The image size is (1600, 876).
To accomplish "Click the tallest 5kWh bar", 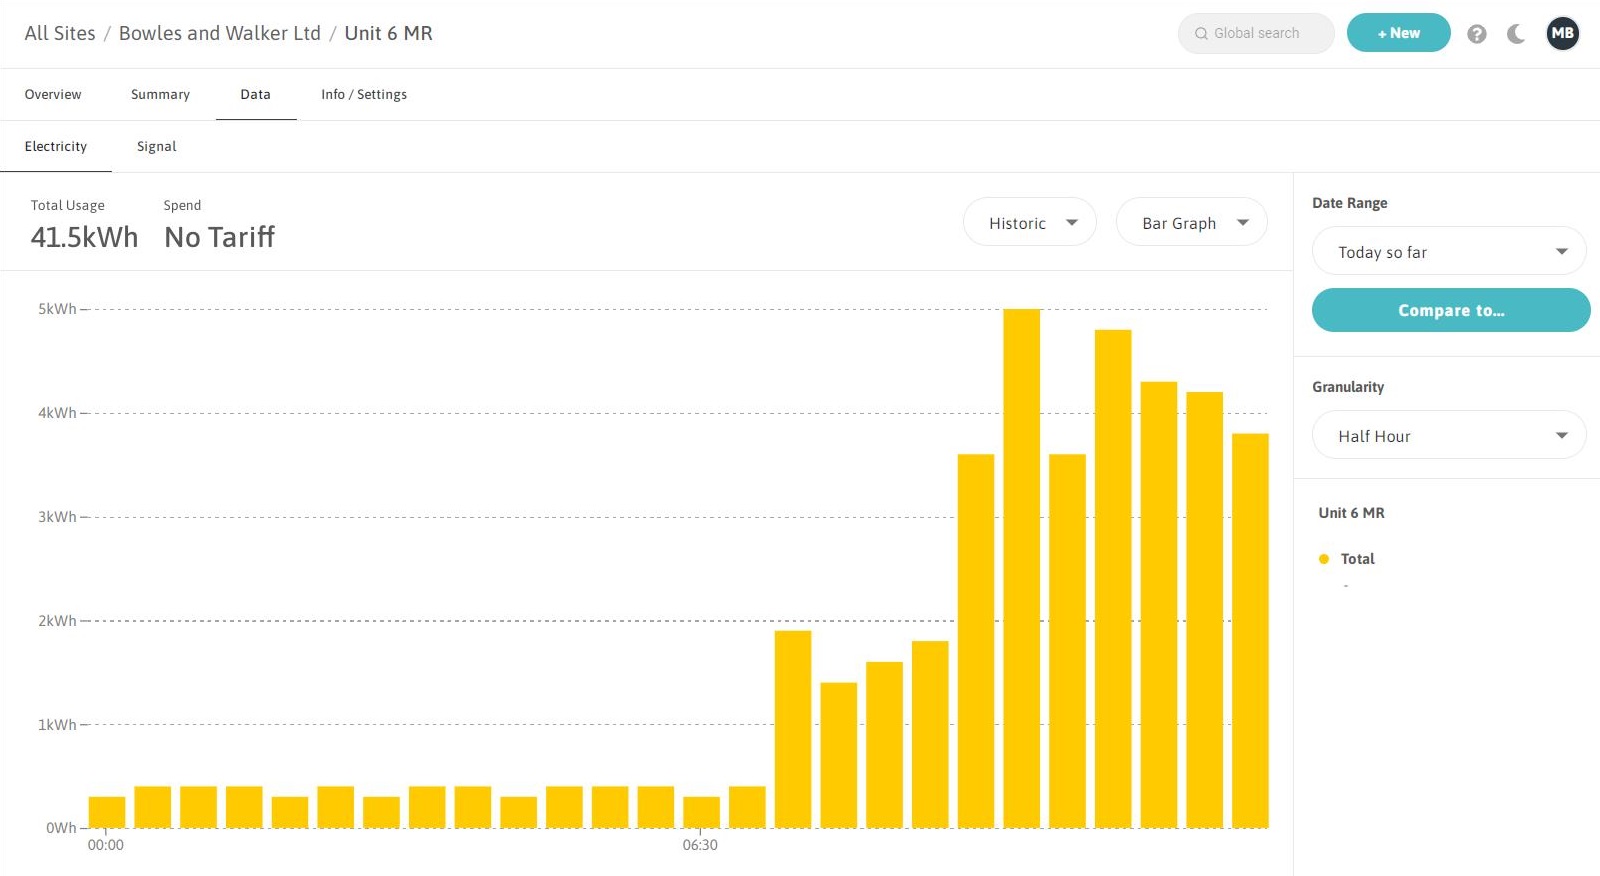I will coord(1022,568).
